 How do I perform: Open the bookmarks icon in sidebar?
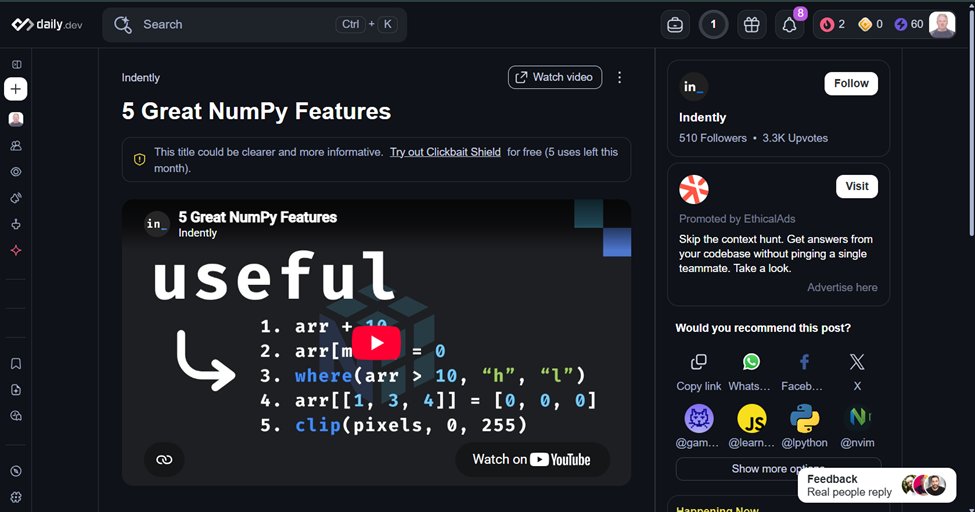pos(16,363)
